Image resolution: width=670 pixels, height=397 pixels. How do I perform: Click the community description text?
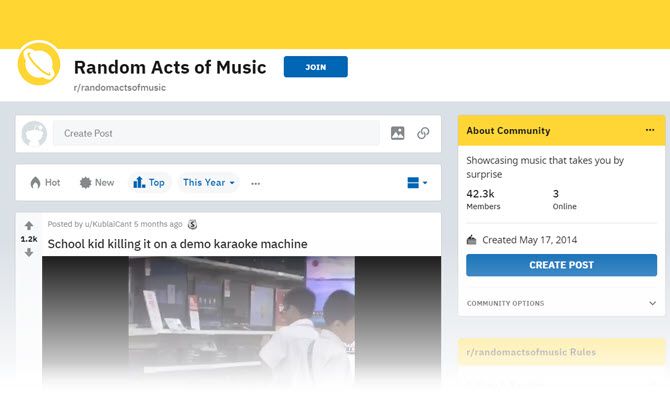545,167
